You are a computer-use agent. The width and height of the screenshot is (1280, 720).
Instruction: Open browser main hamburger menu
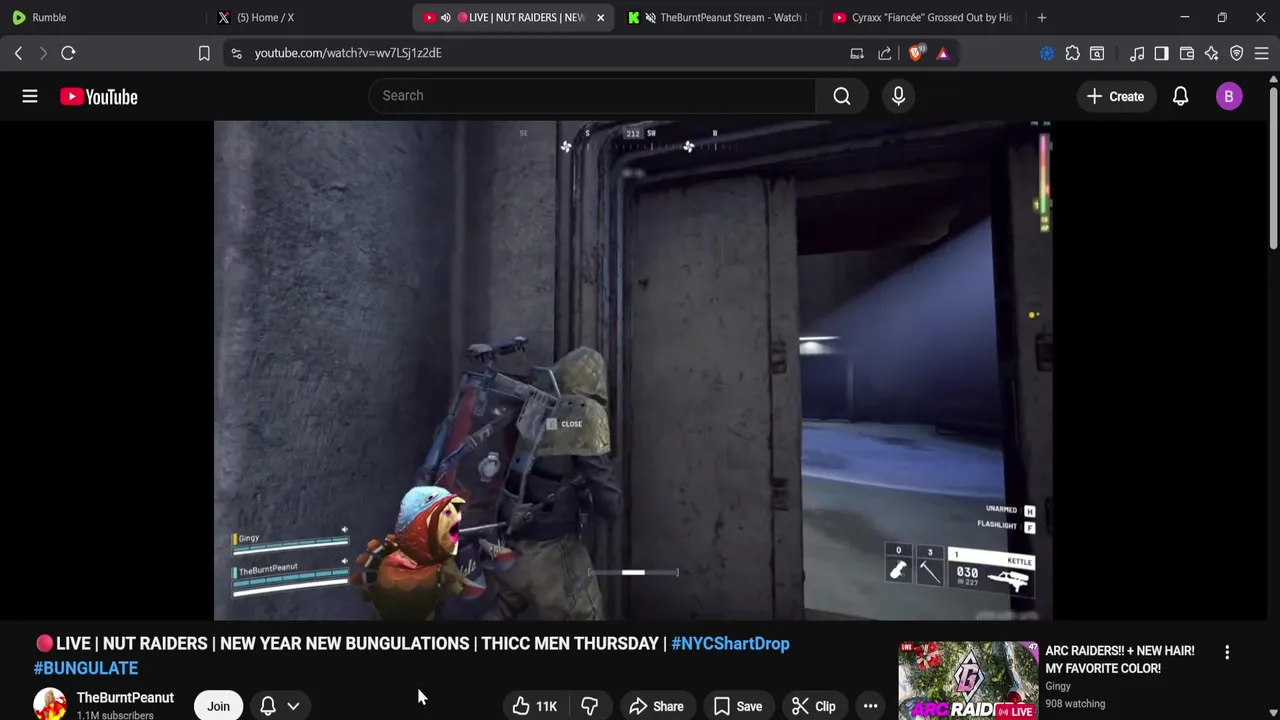[x=1261, y=53]
